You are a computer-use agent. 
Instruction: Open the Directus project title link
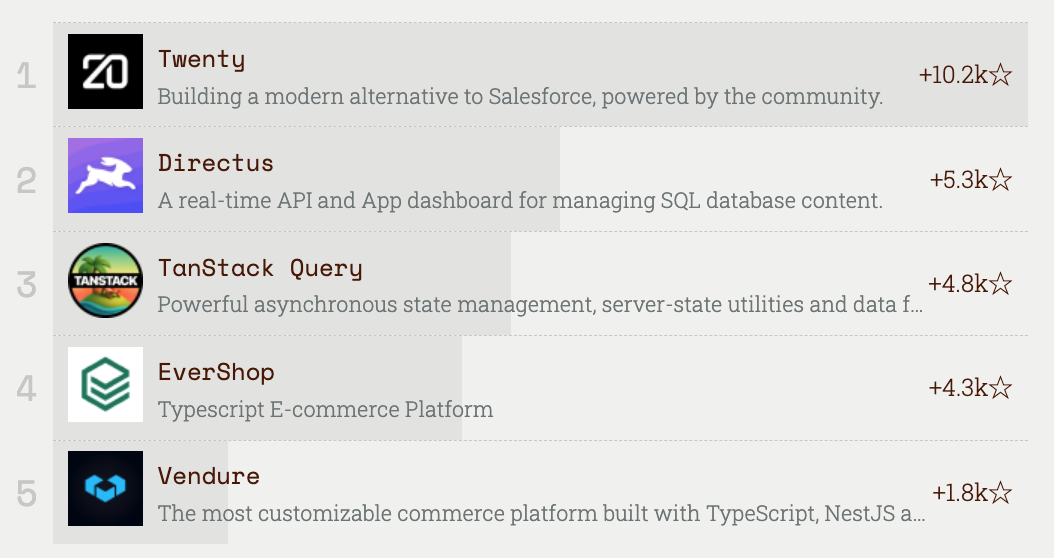(x=215, y=163)
